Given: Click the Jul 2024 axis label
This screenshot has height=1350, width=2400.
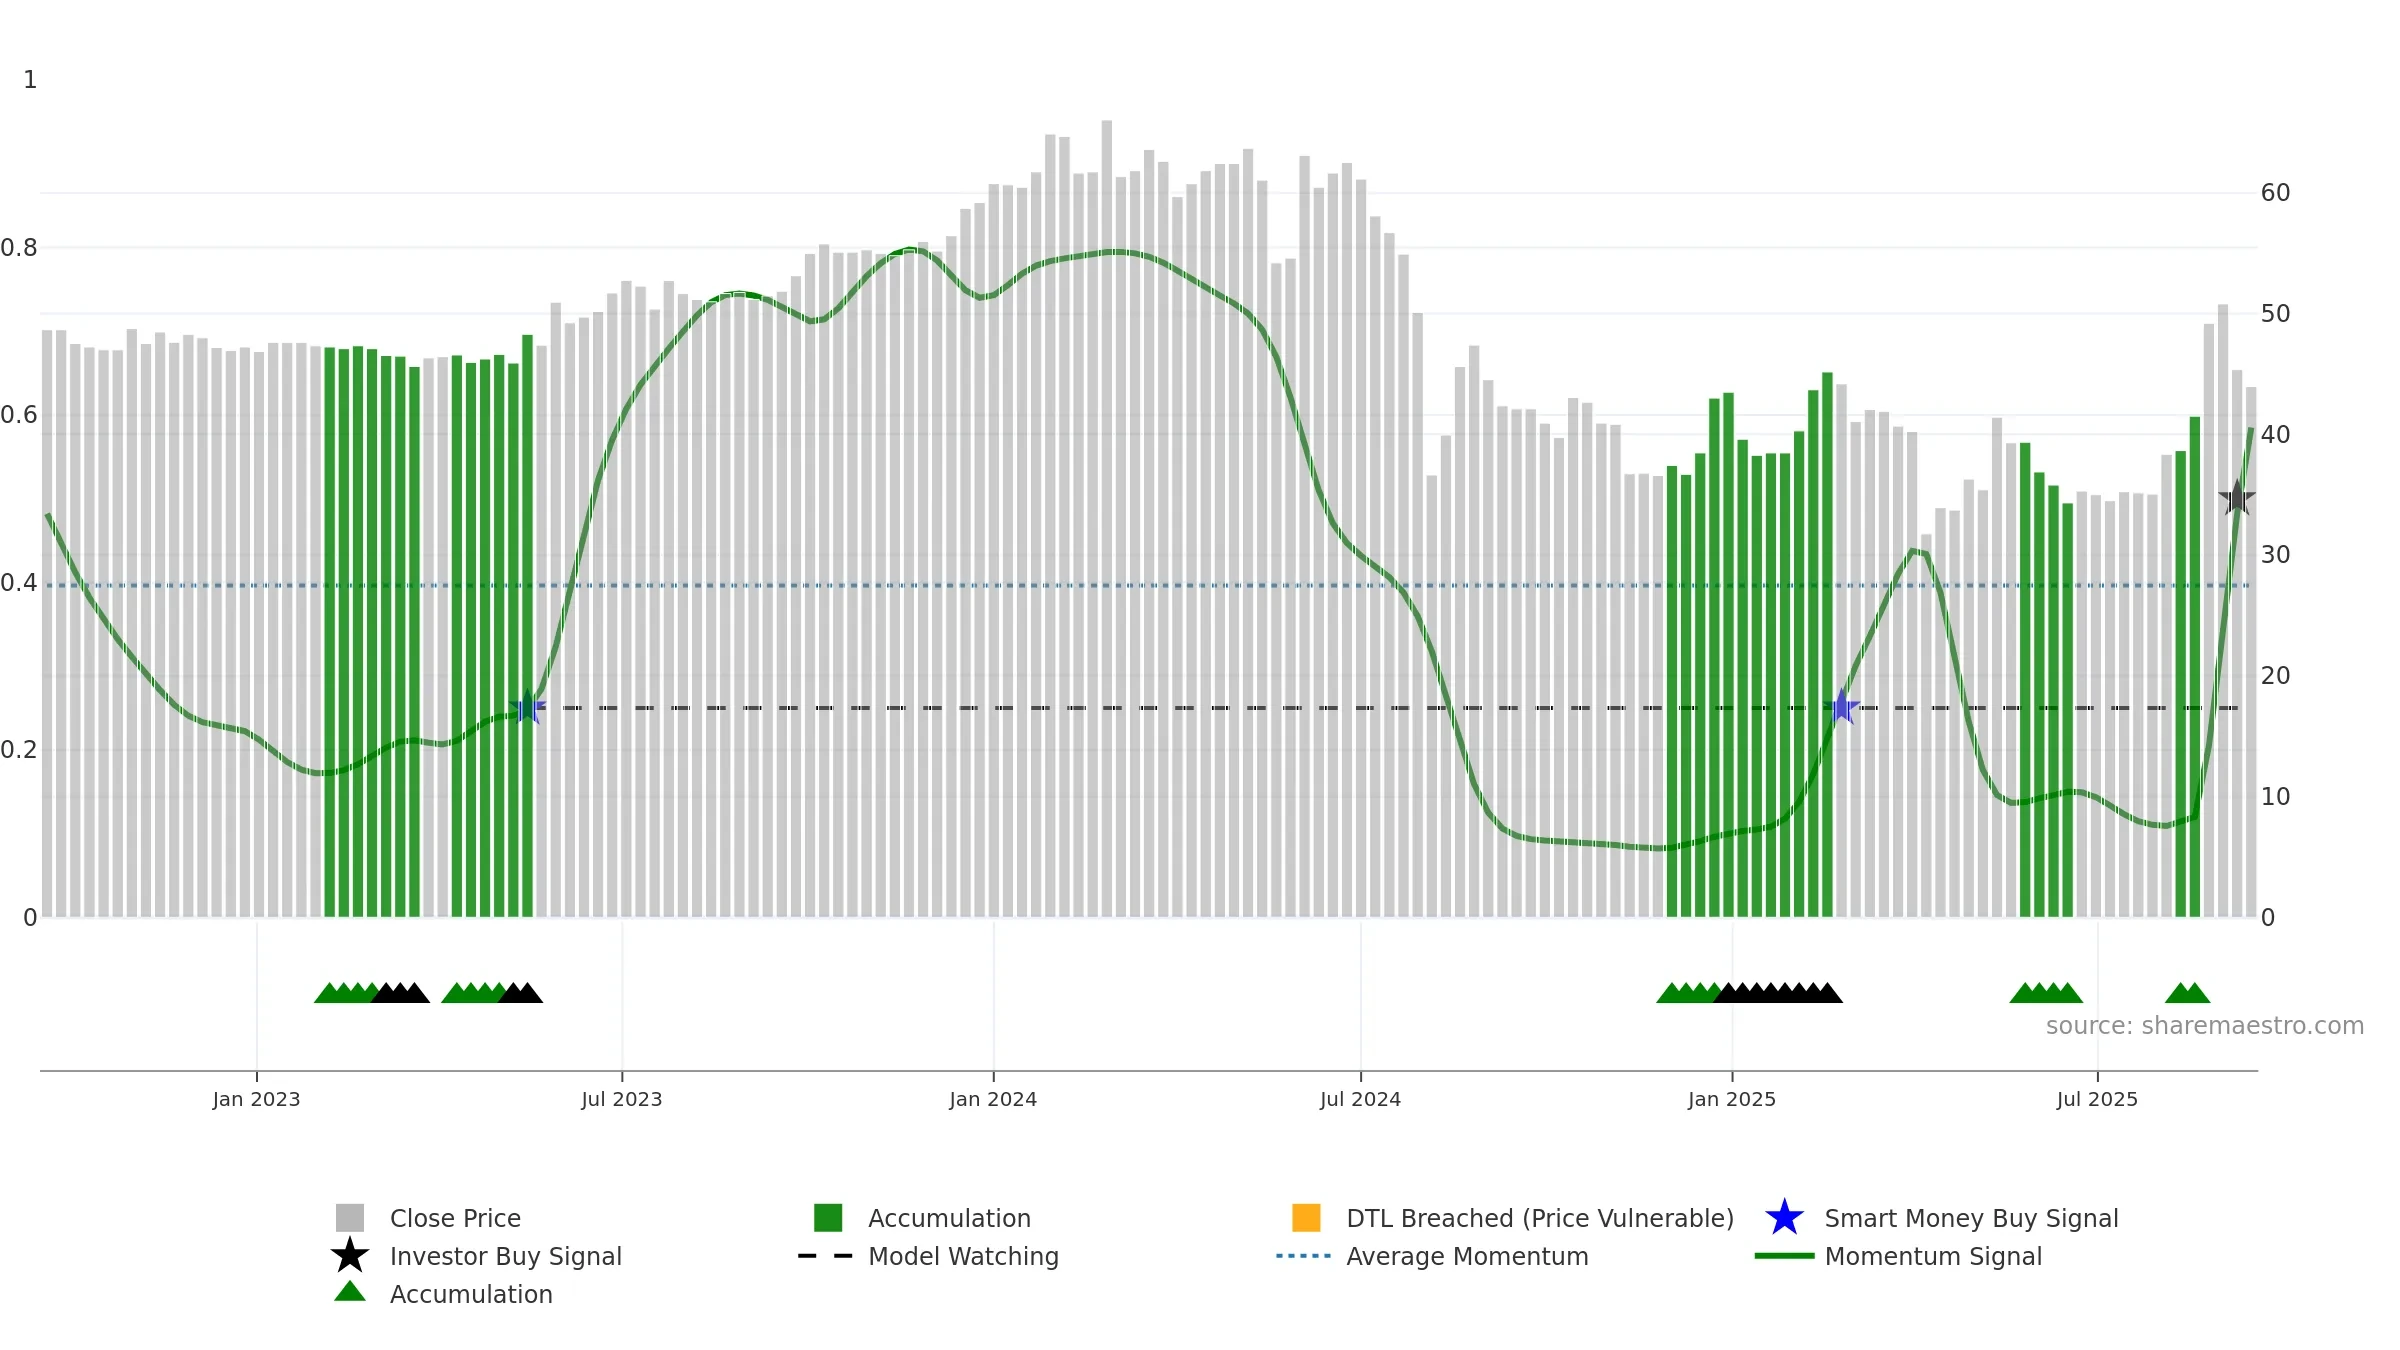Looking at the screenshot, I should 1360,1100.
